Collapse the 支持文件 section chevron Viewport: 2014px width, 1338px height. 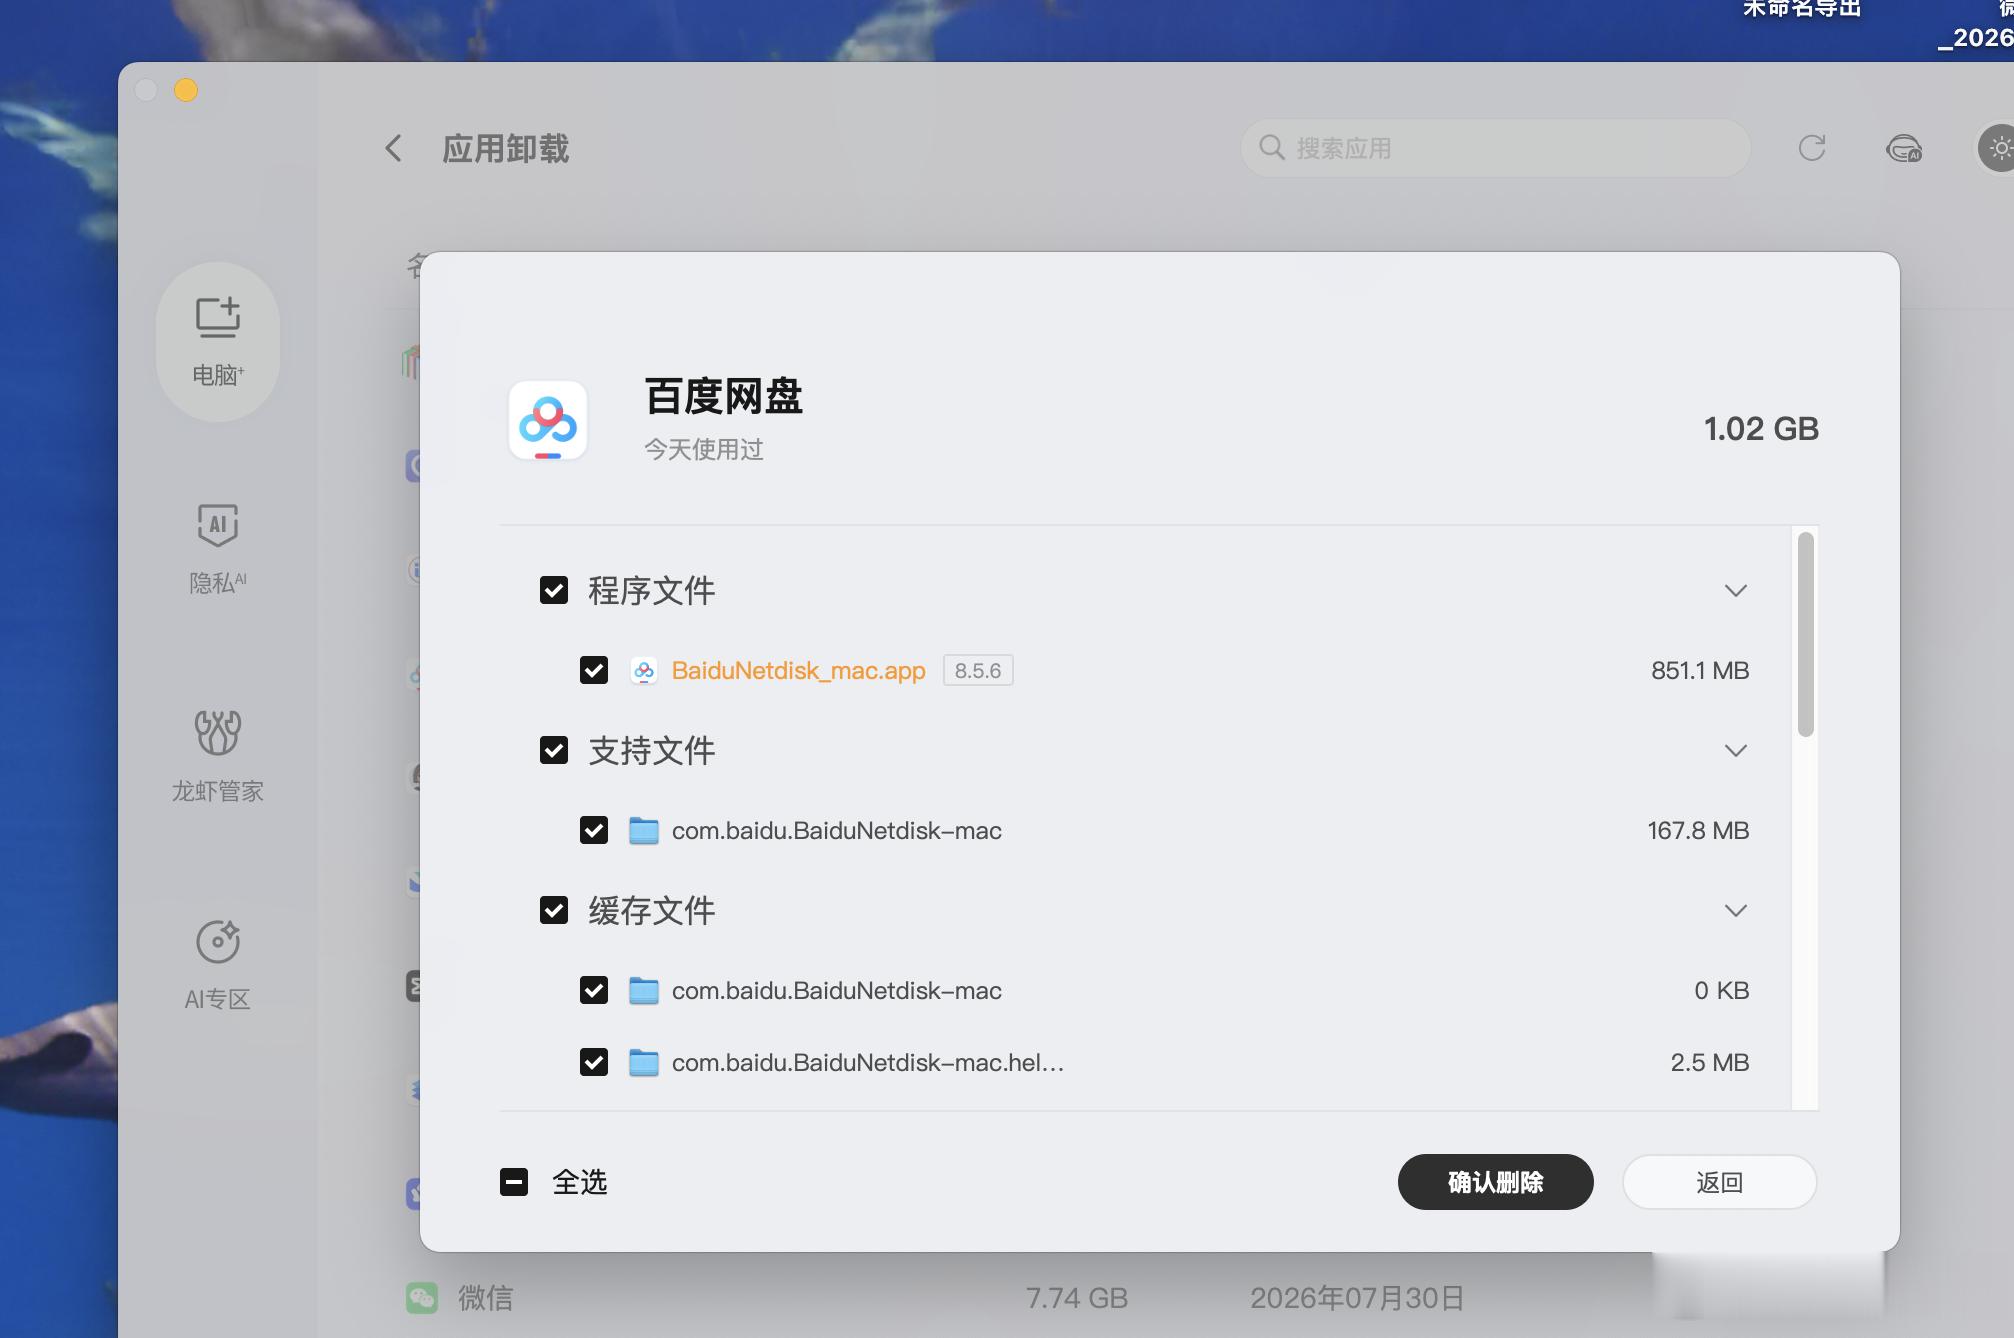tap(1736, 750)
